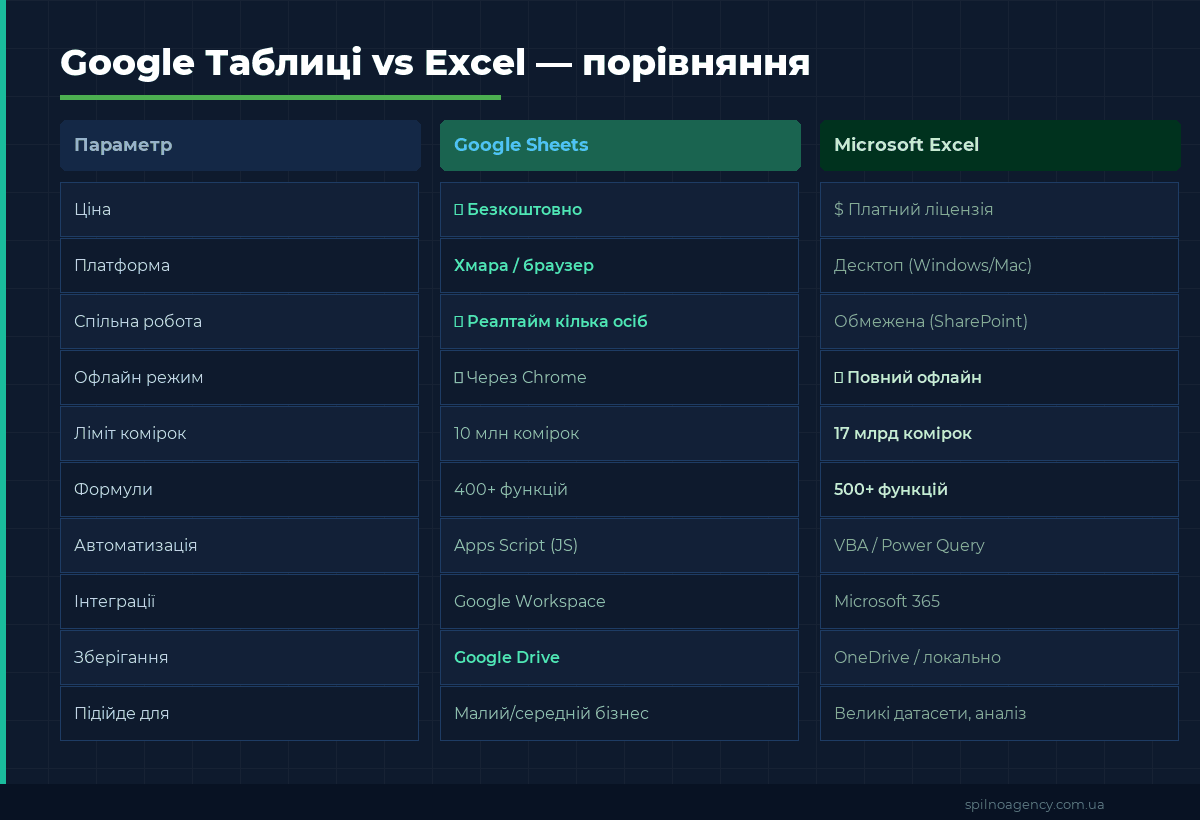
Task: Click the 'Реалтайм кілька осіб' cell
Action: point(619,321)
